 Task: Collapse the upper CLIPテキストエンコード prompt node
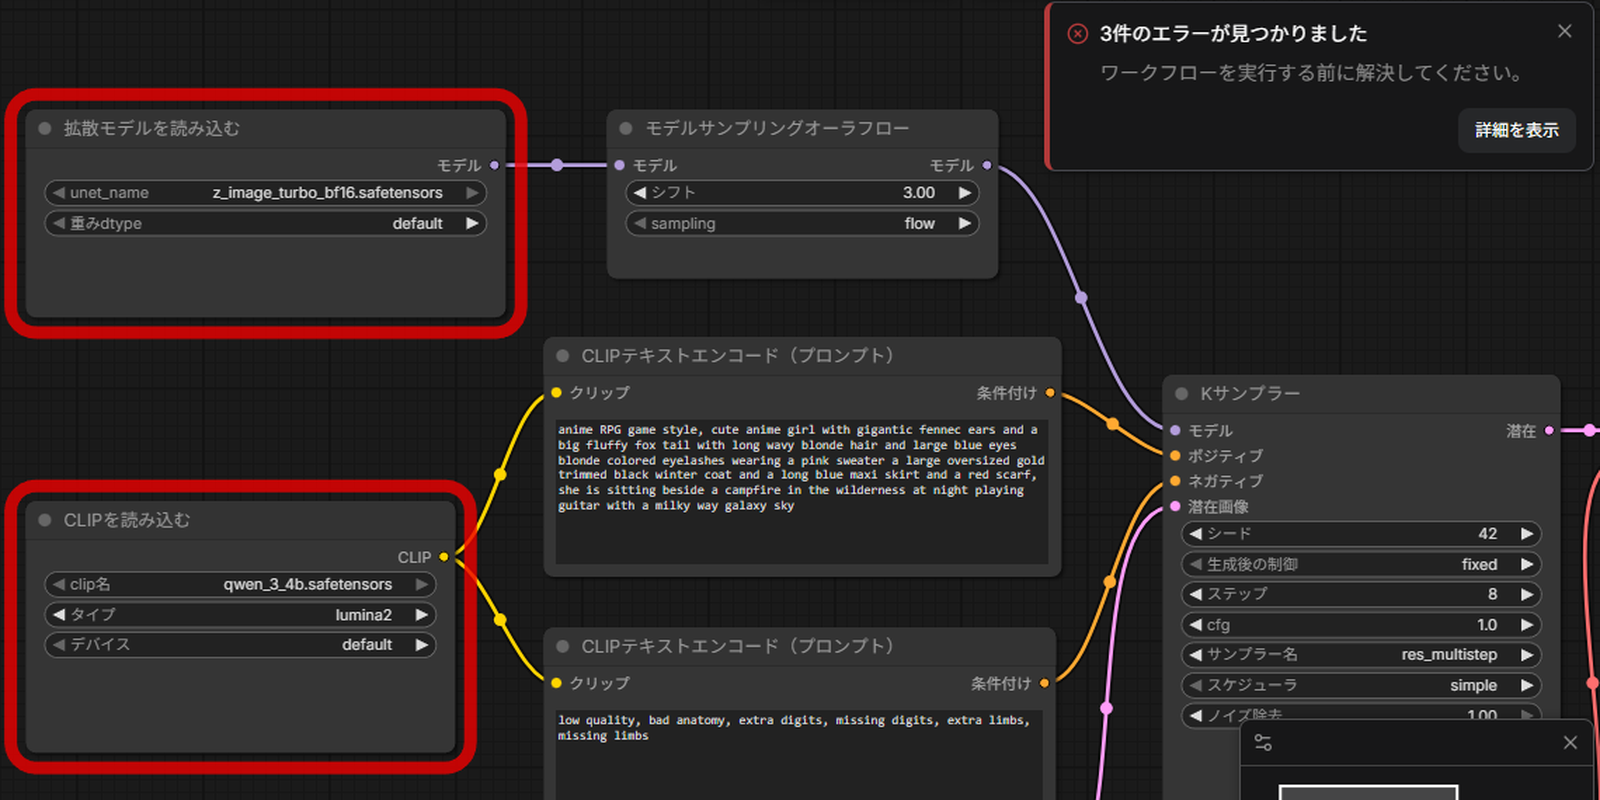(563, 356)
